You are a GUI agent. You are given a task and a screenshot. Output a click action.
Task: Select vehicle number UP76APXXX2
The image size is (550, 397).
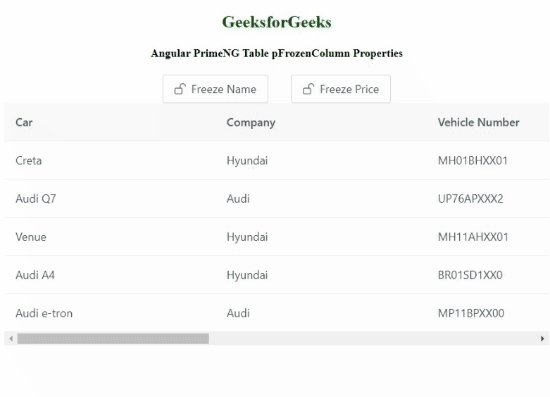coord(470,199)
